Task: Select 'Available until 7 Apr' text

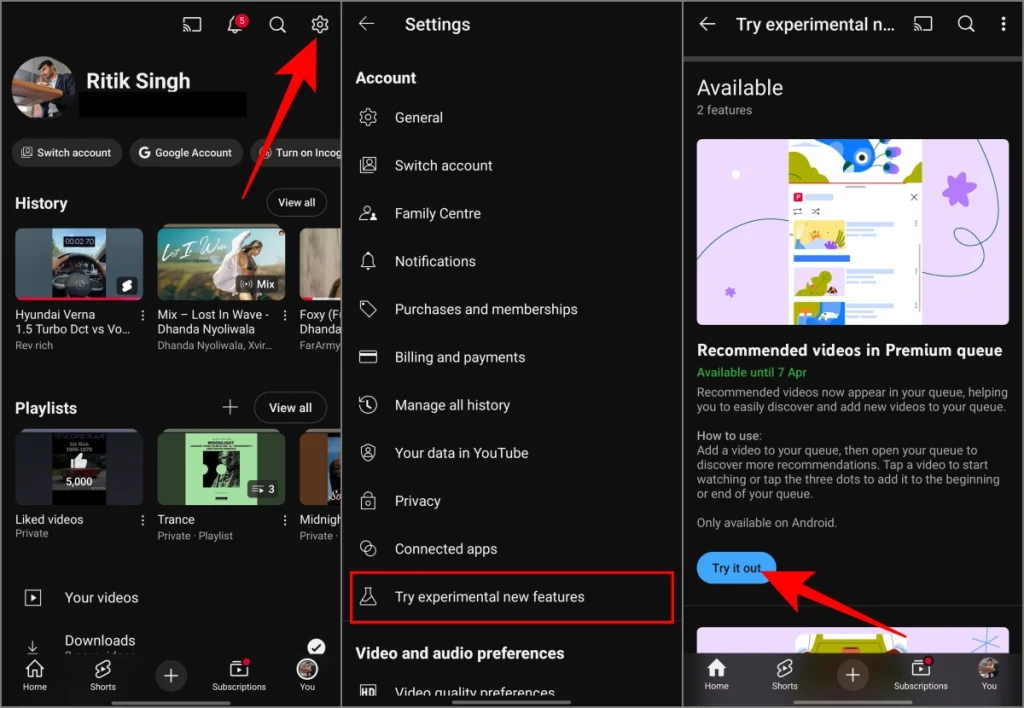Action: click(x=751, y=372)
